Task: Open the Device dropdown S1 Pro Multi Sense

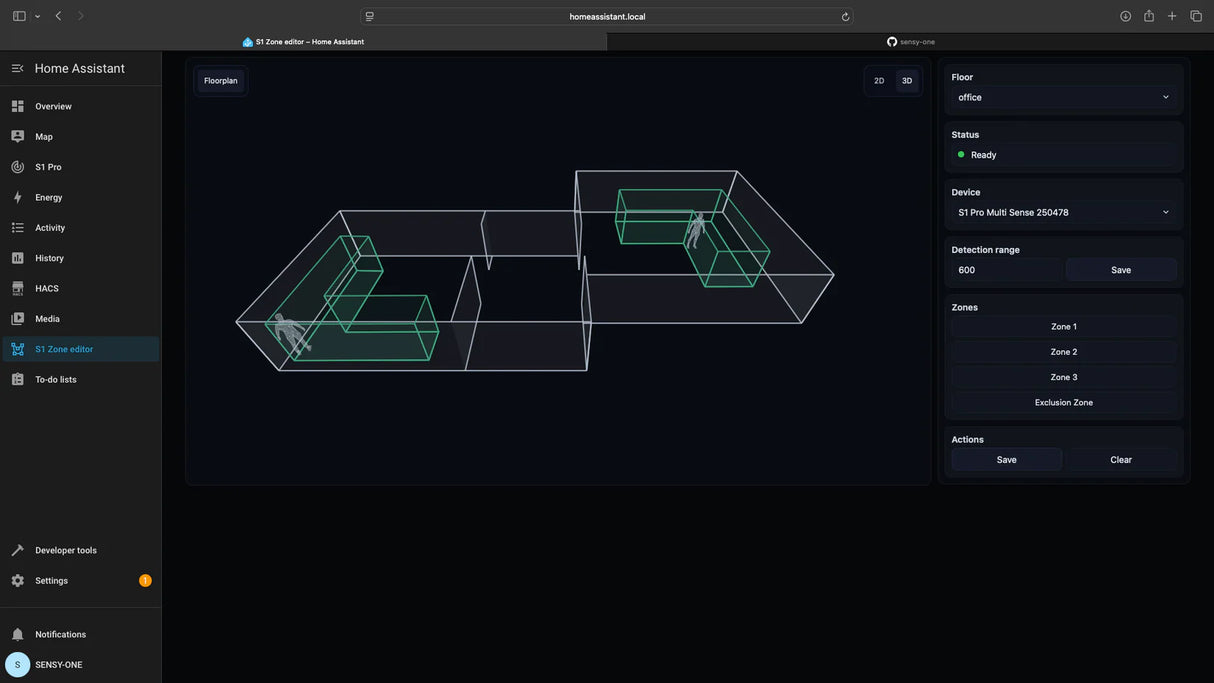Action: 1063,212
